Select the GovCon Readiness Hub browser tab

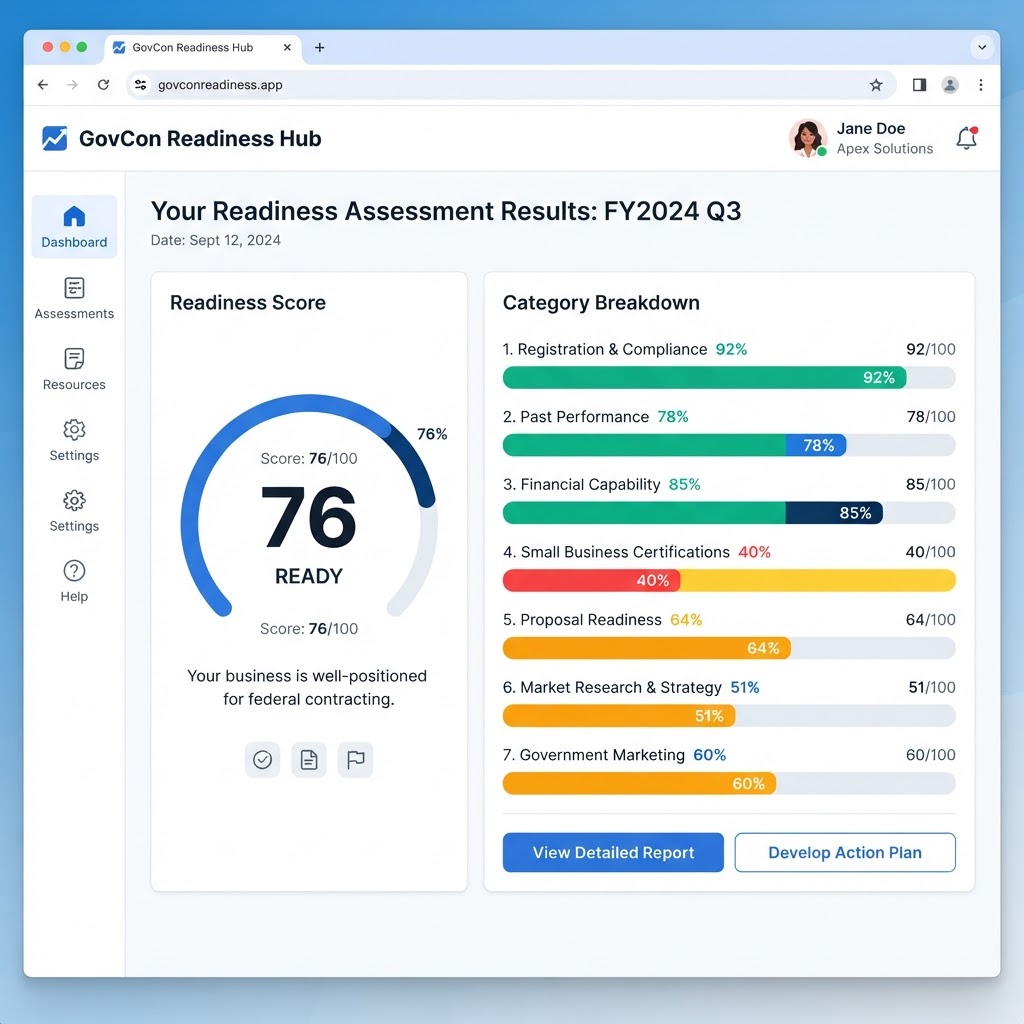coord(202,48)
